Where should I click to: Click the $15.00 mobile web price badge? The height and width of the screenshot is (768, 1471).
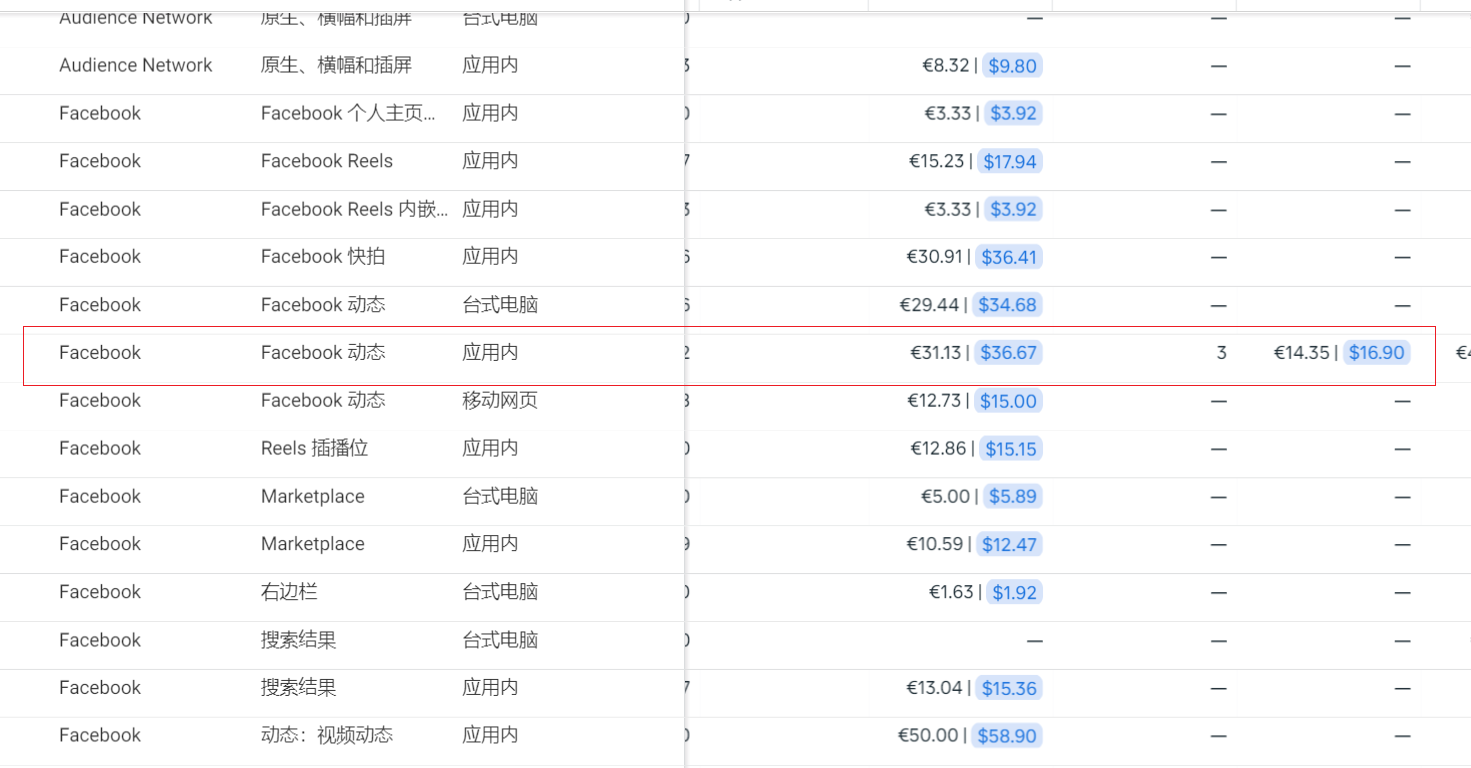(x=1008, y=401)
